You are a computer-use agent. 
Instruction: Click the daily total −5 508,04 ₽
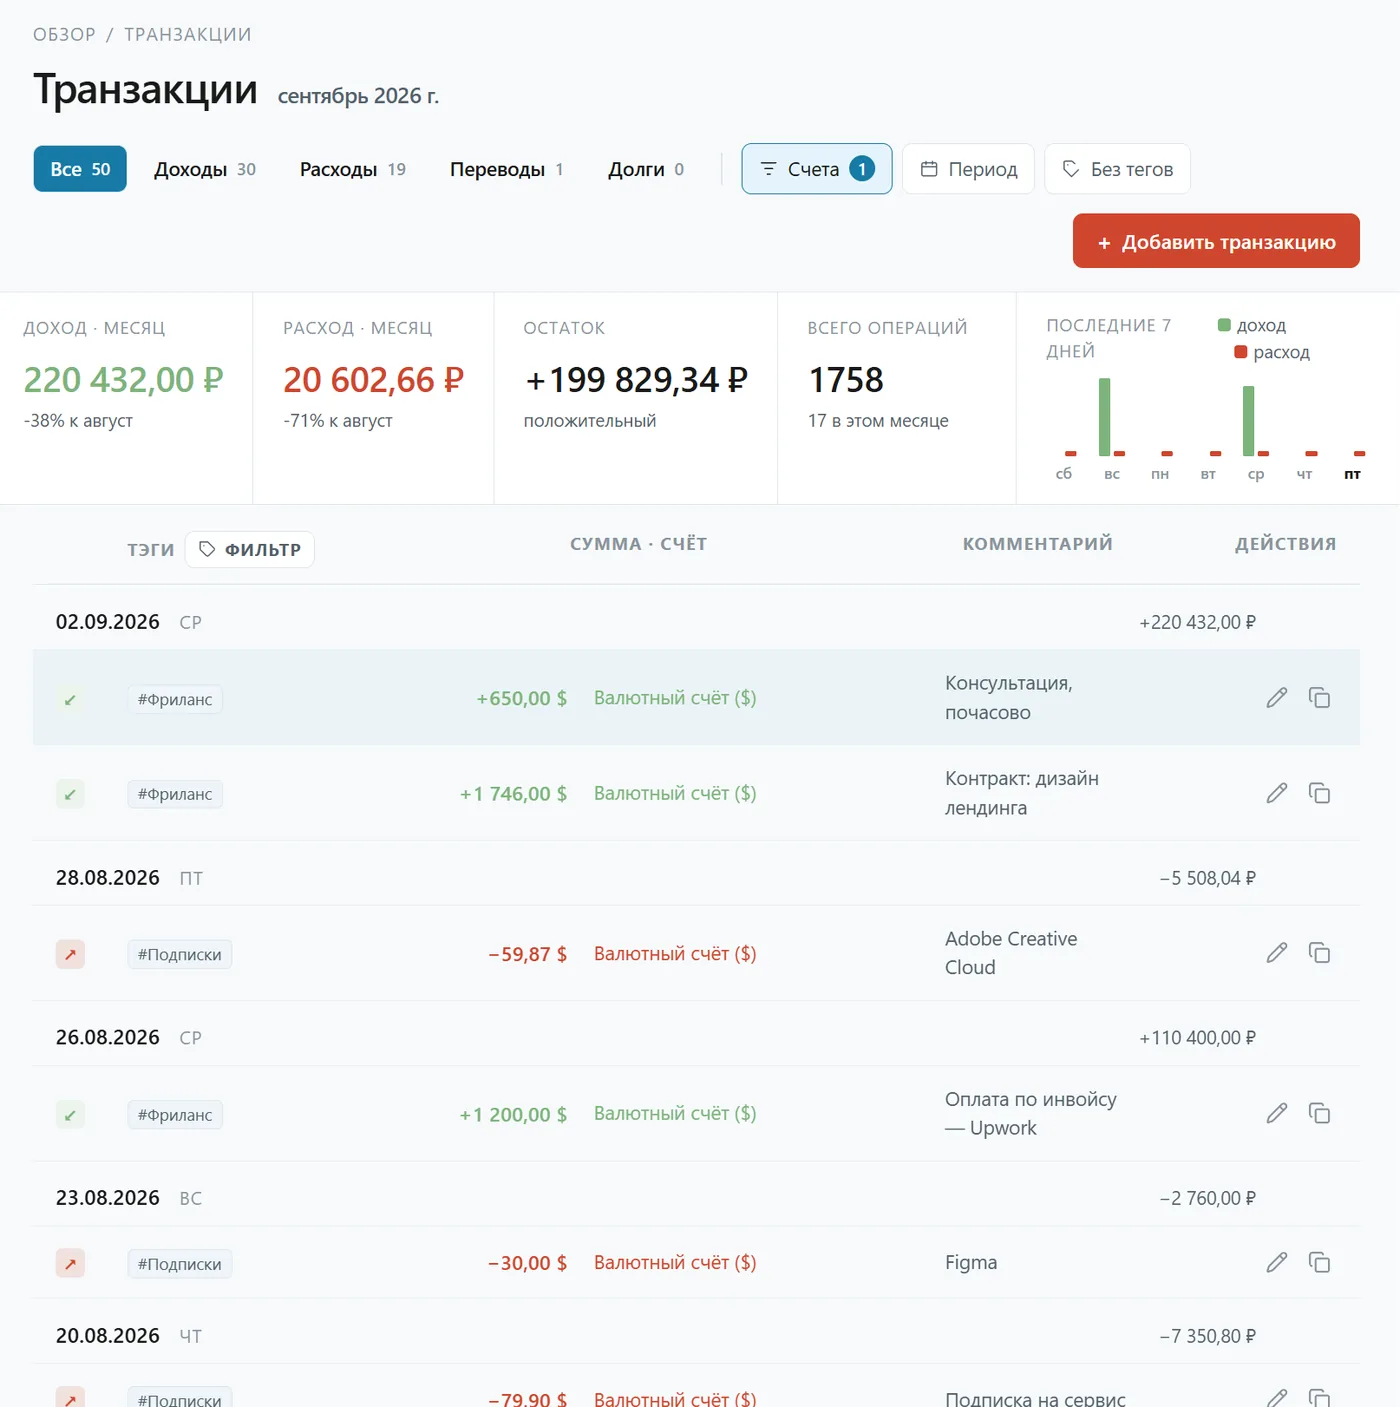1208,878
